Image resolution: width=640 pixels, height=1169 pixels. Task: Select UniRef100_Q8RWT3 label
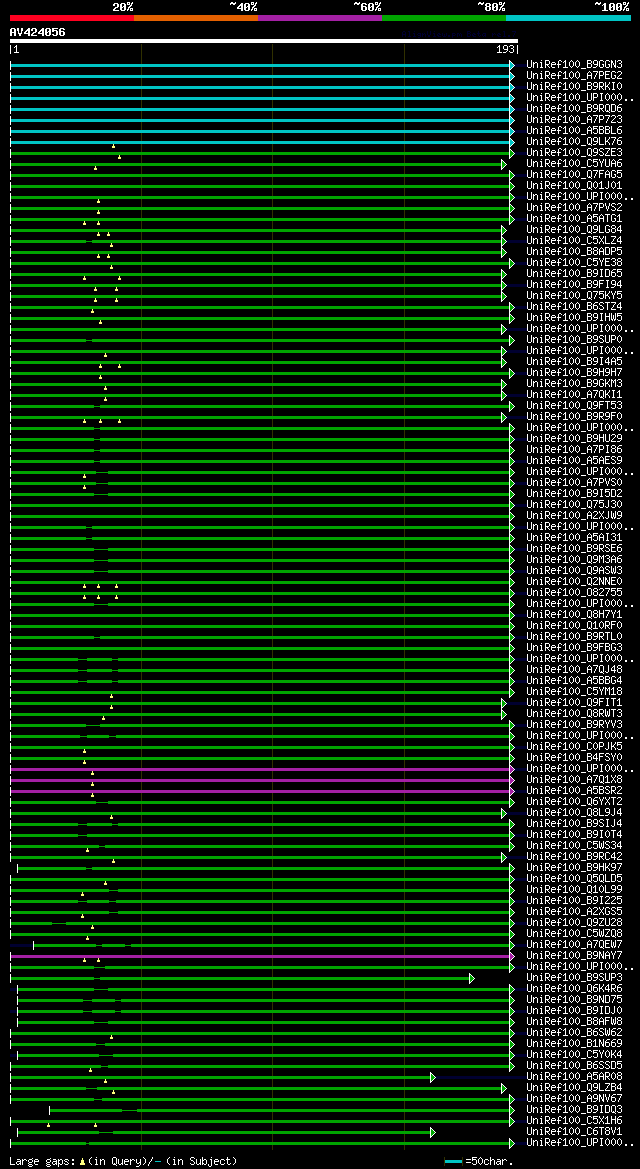coord(574,715)
